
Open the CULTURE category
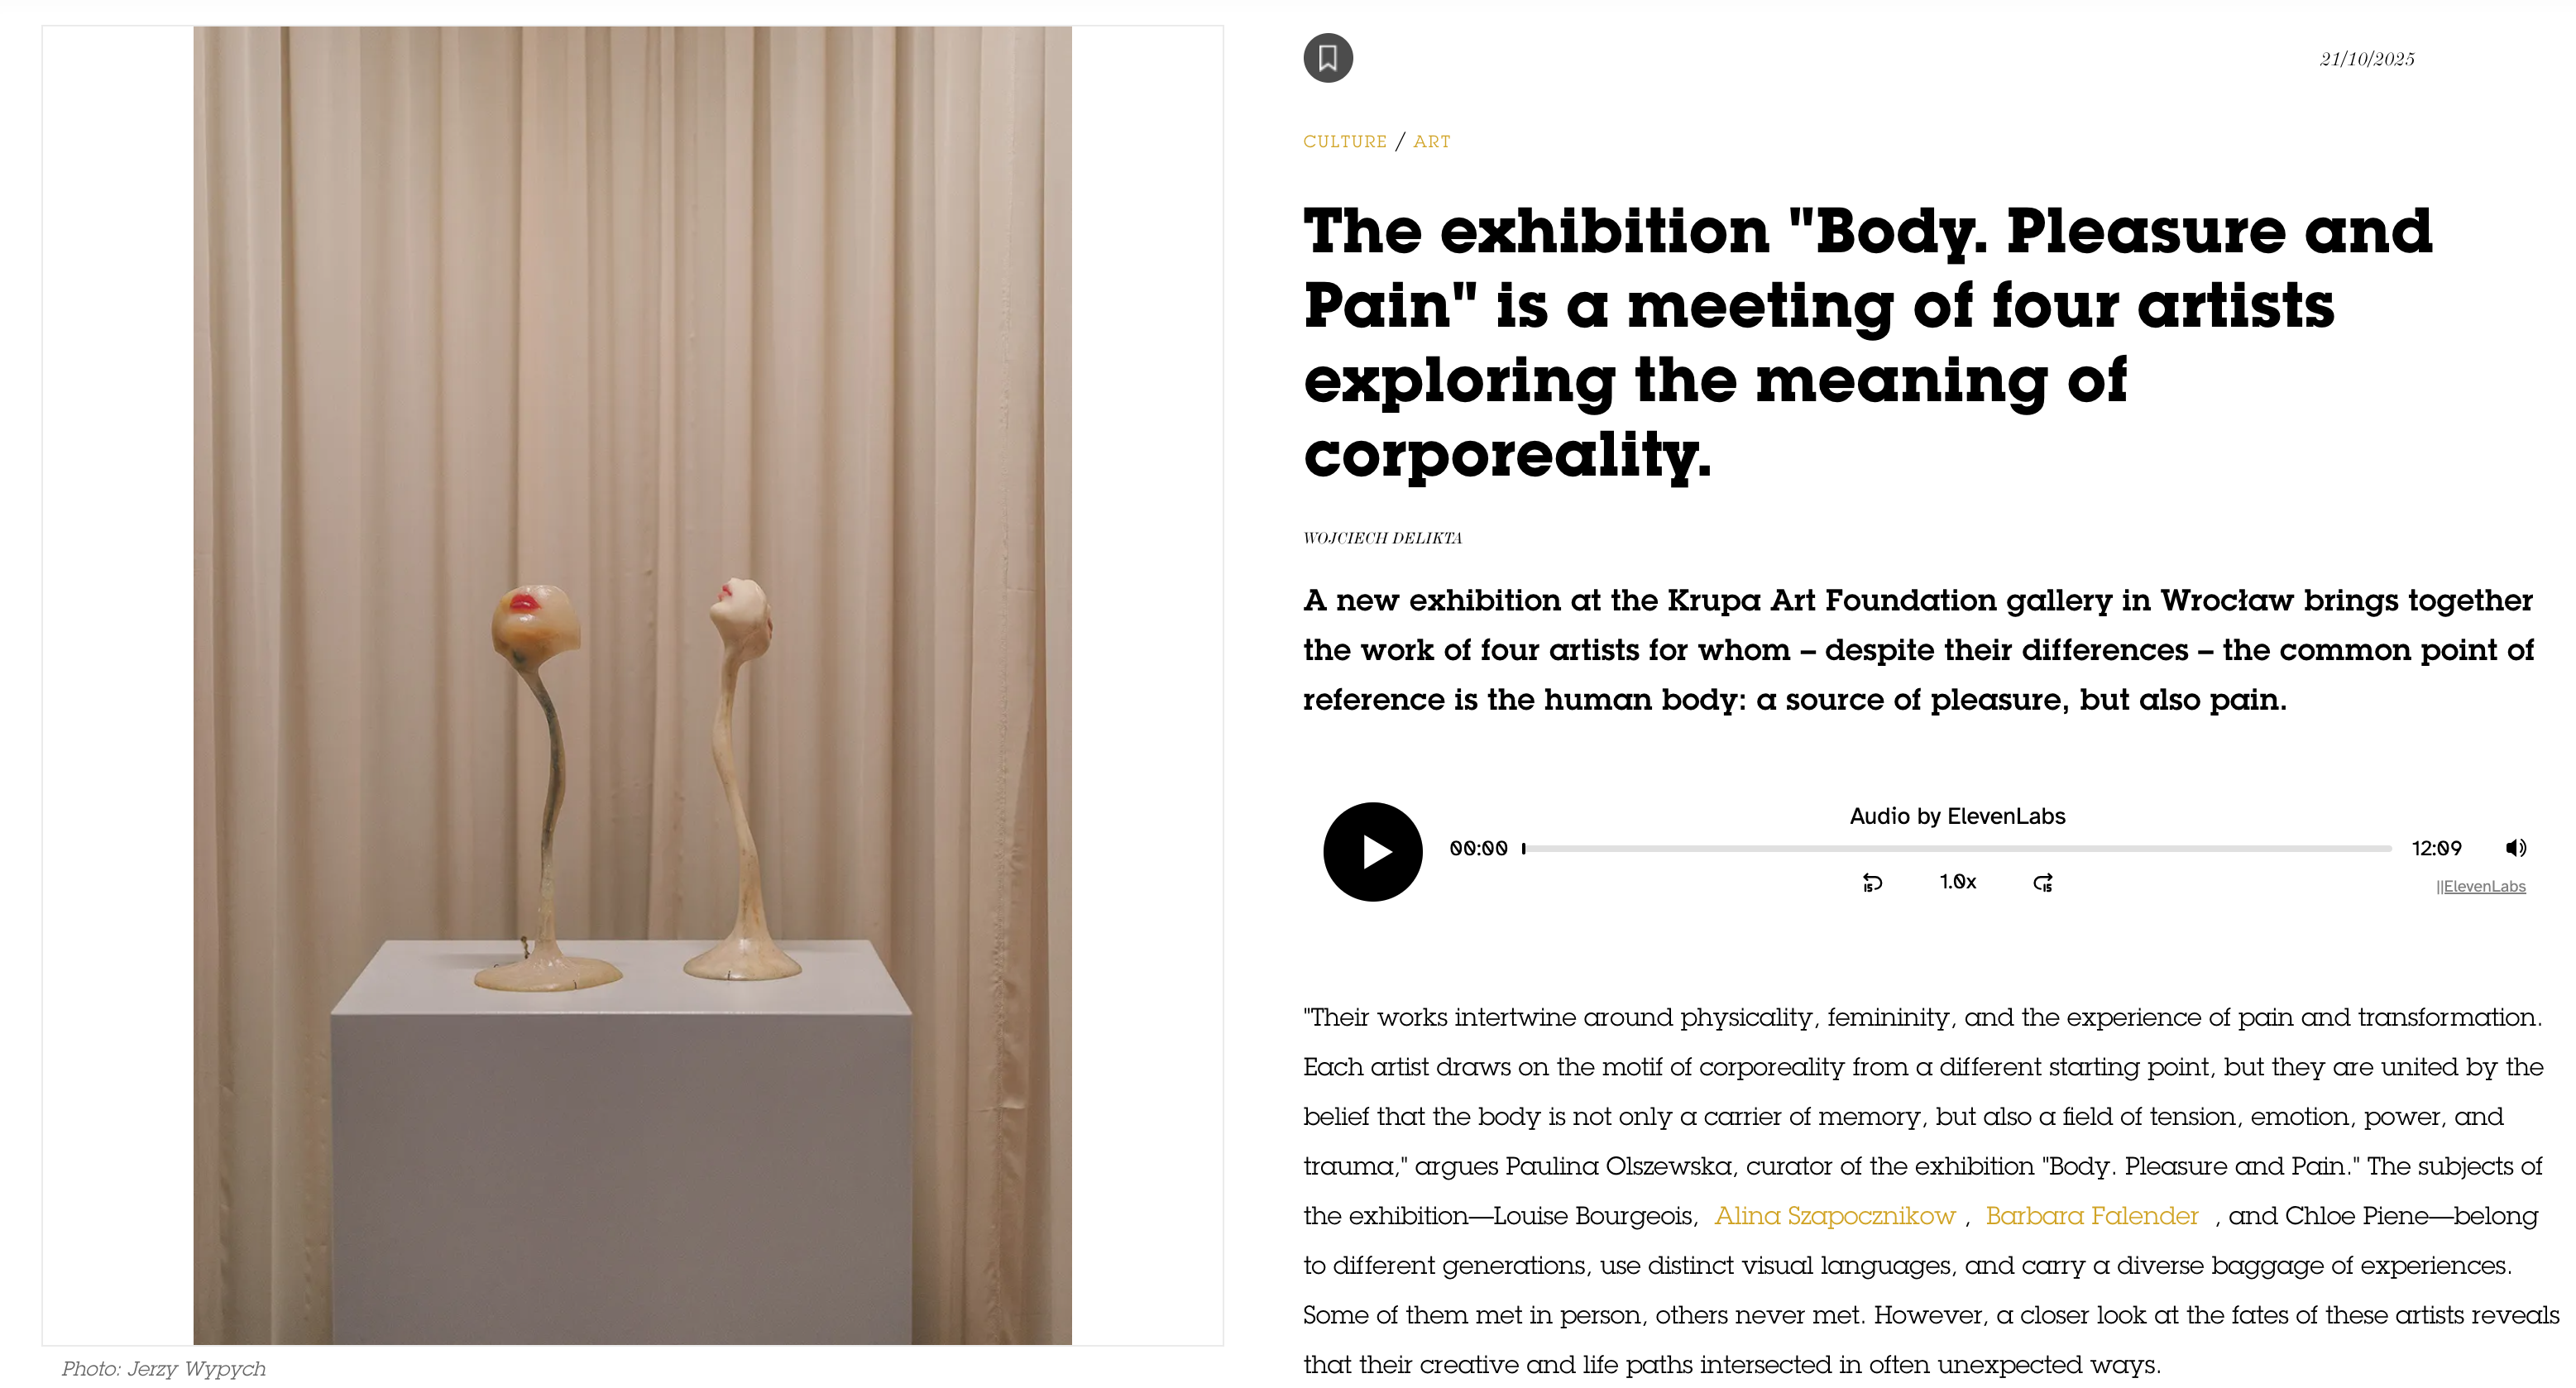point(1344,141)
